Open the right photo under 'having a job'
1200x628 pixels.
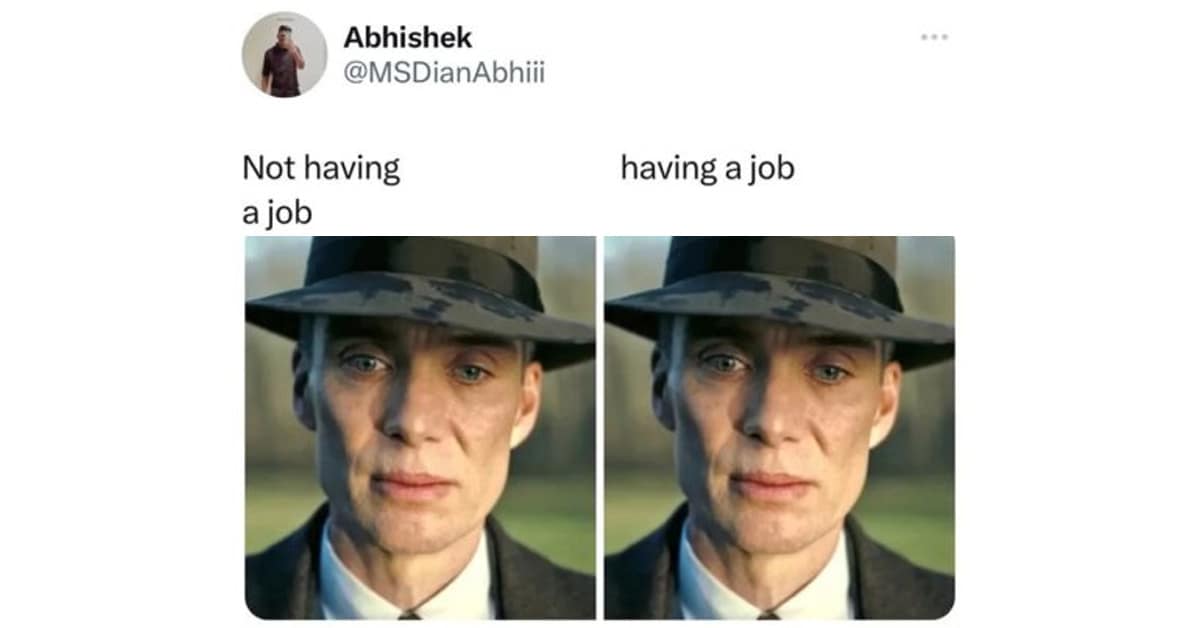[x=779, y=427]
